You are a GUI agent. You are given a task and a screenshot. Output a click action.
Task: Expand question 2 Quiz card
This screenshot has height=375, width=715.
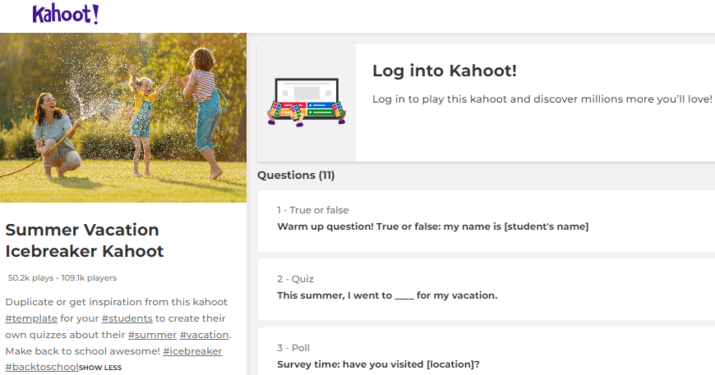pyautogui.click(x=486, y=290)
